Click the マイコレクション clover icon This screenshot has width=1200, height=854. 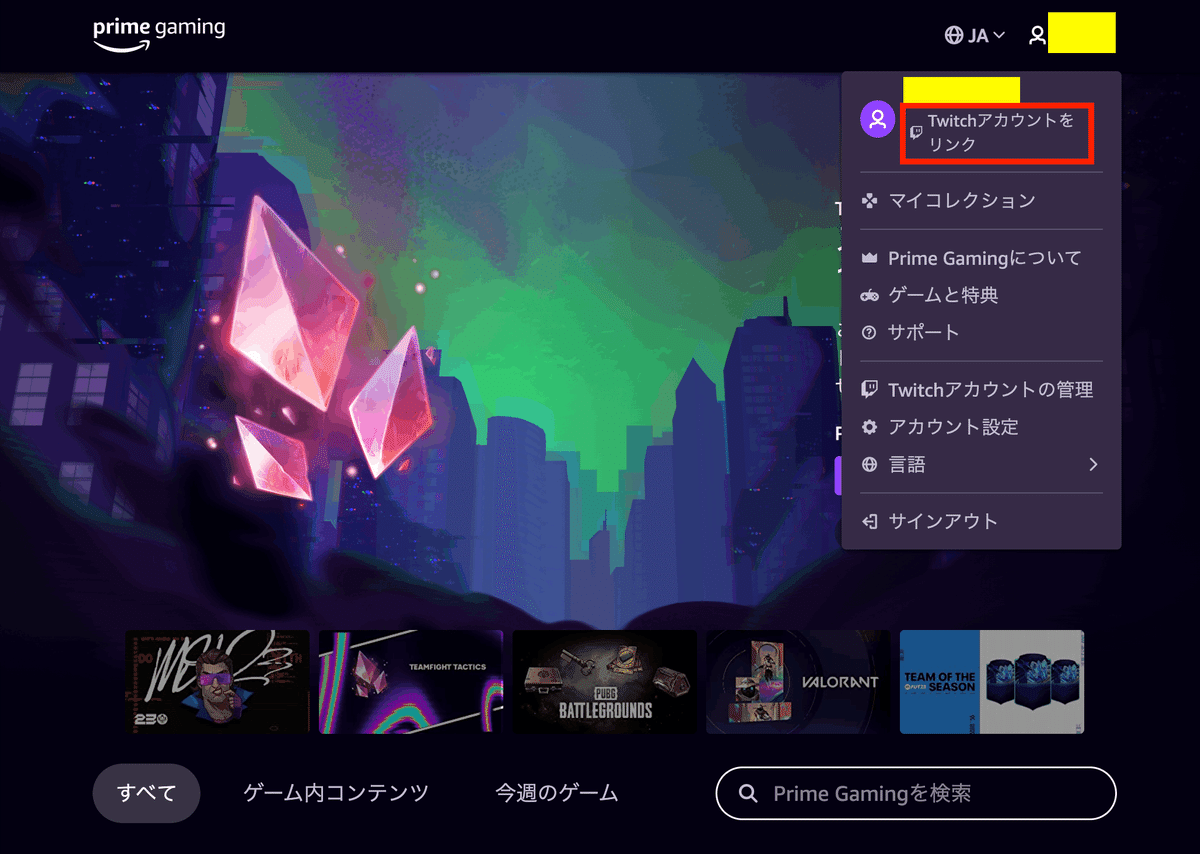(x=870, y=201)
